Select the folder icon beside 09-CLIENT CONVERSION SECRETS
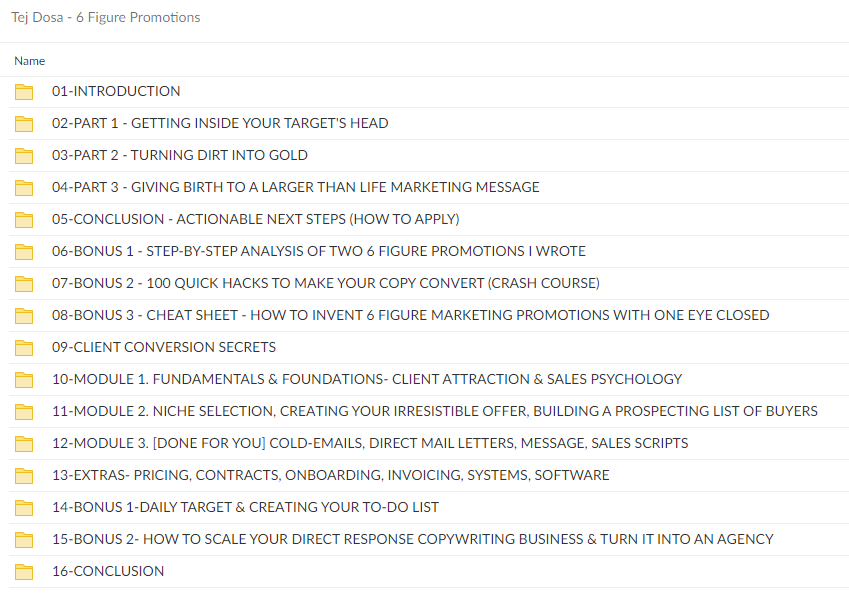This screenshot has height=599, width=849. 24,347
